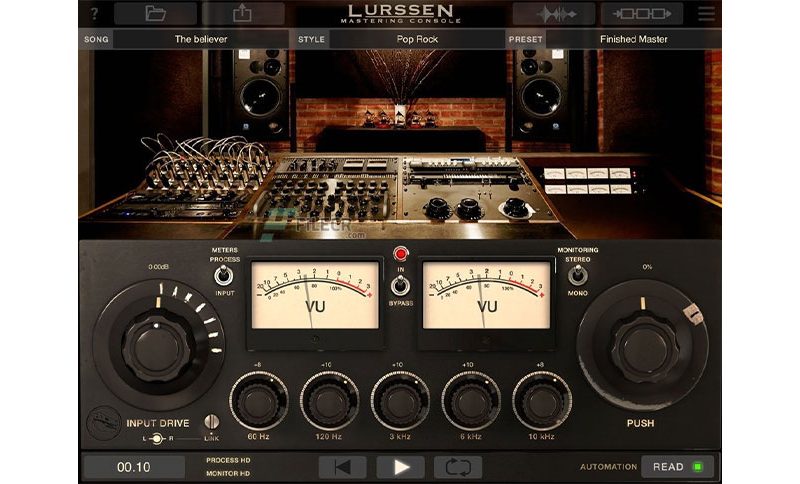Click the 60 Hz EQ knob
This screenshot has height=484, width=800.
(x=259, y=401)
